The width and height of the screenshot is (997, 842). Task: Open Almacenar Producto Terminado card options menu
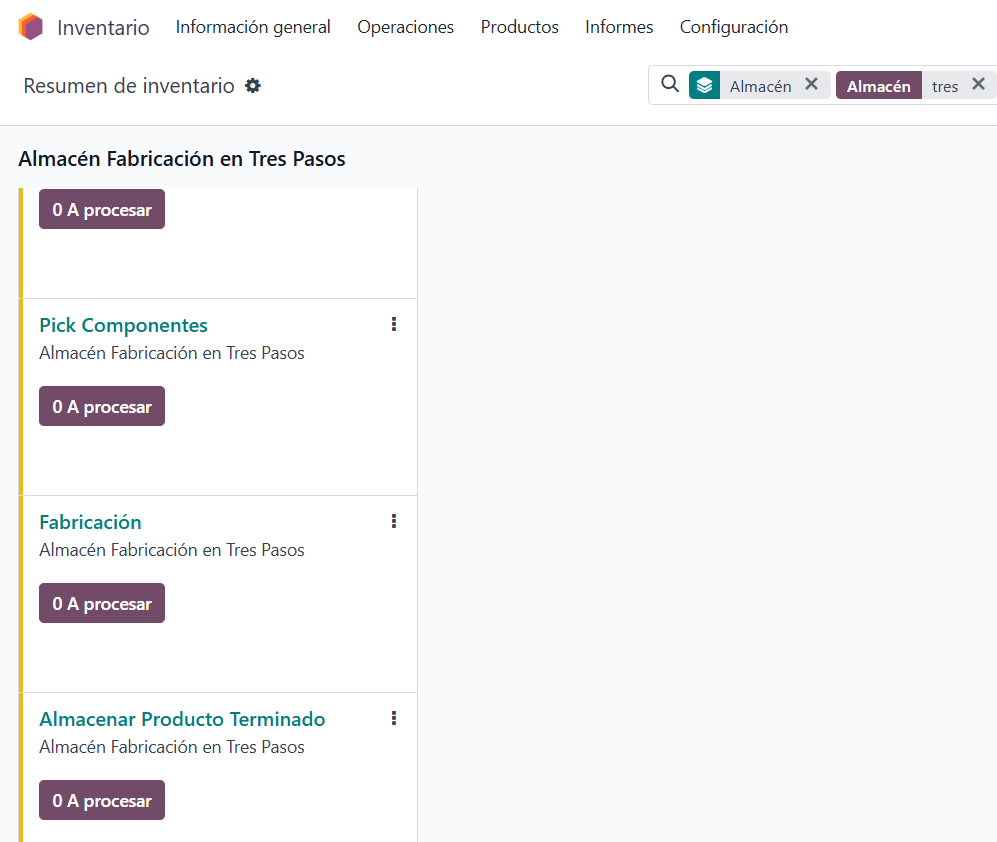point(394,719)
